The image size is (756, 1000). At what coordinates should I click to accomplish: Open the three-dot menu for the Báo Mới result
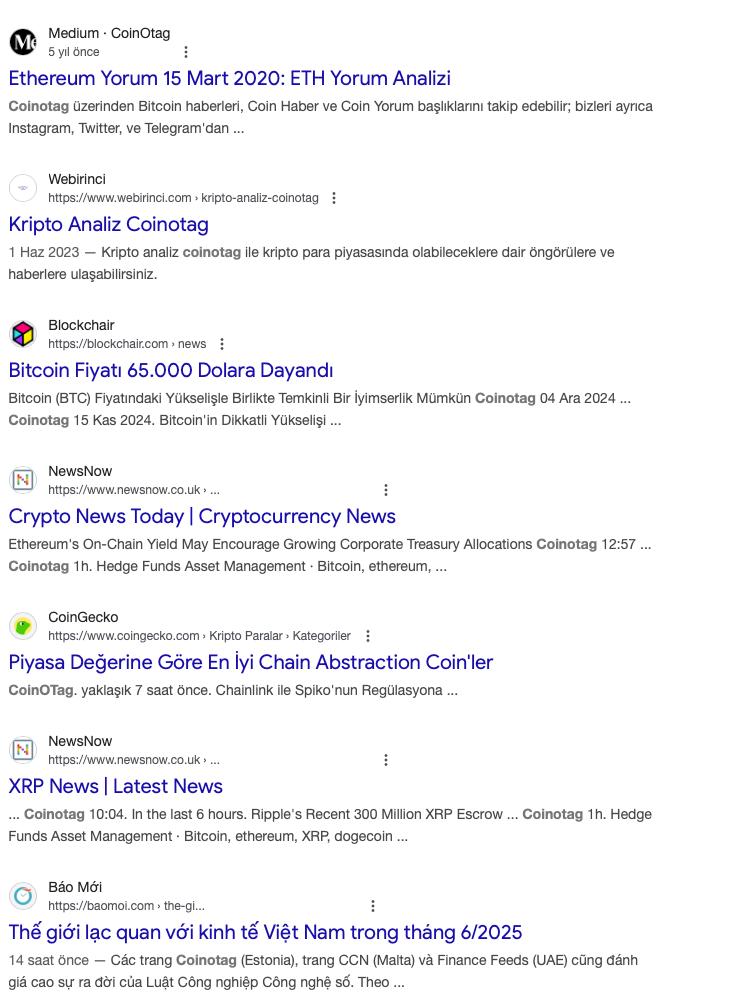click(373, 906)
